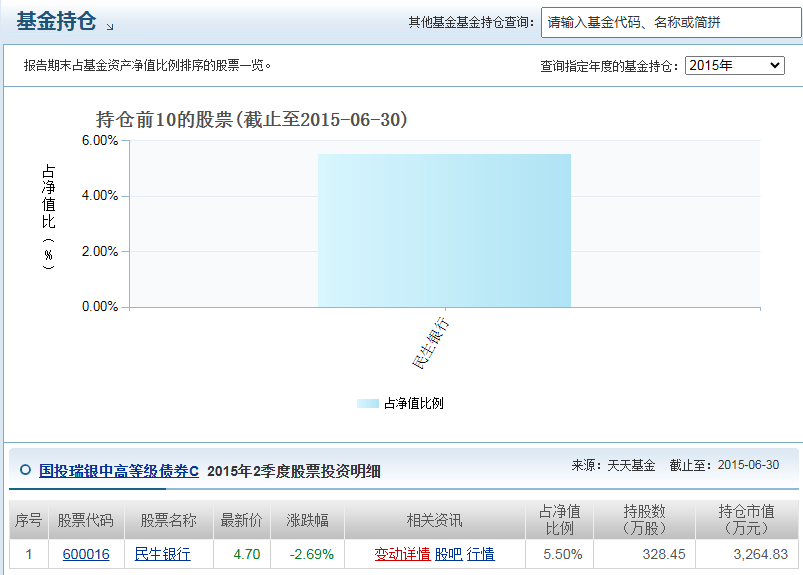Click the 其他基金基金持仓查询 label

(471, 23)
